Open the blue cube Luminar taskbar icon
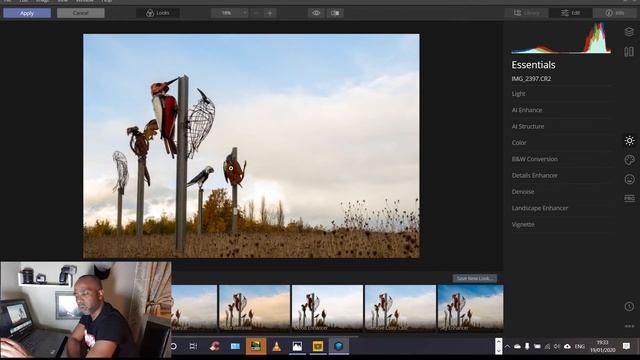This screenshot has width=640, height=360. 338,346
